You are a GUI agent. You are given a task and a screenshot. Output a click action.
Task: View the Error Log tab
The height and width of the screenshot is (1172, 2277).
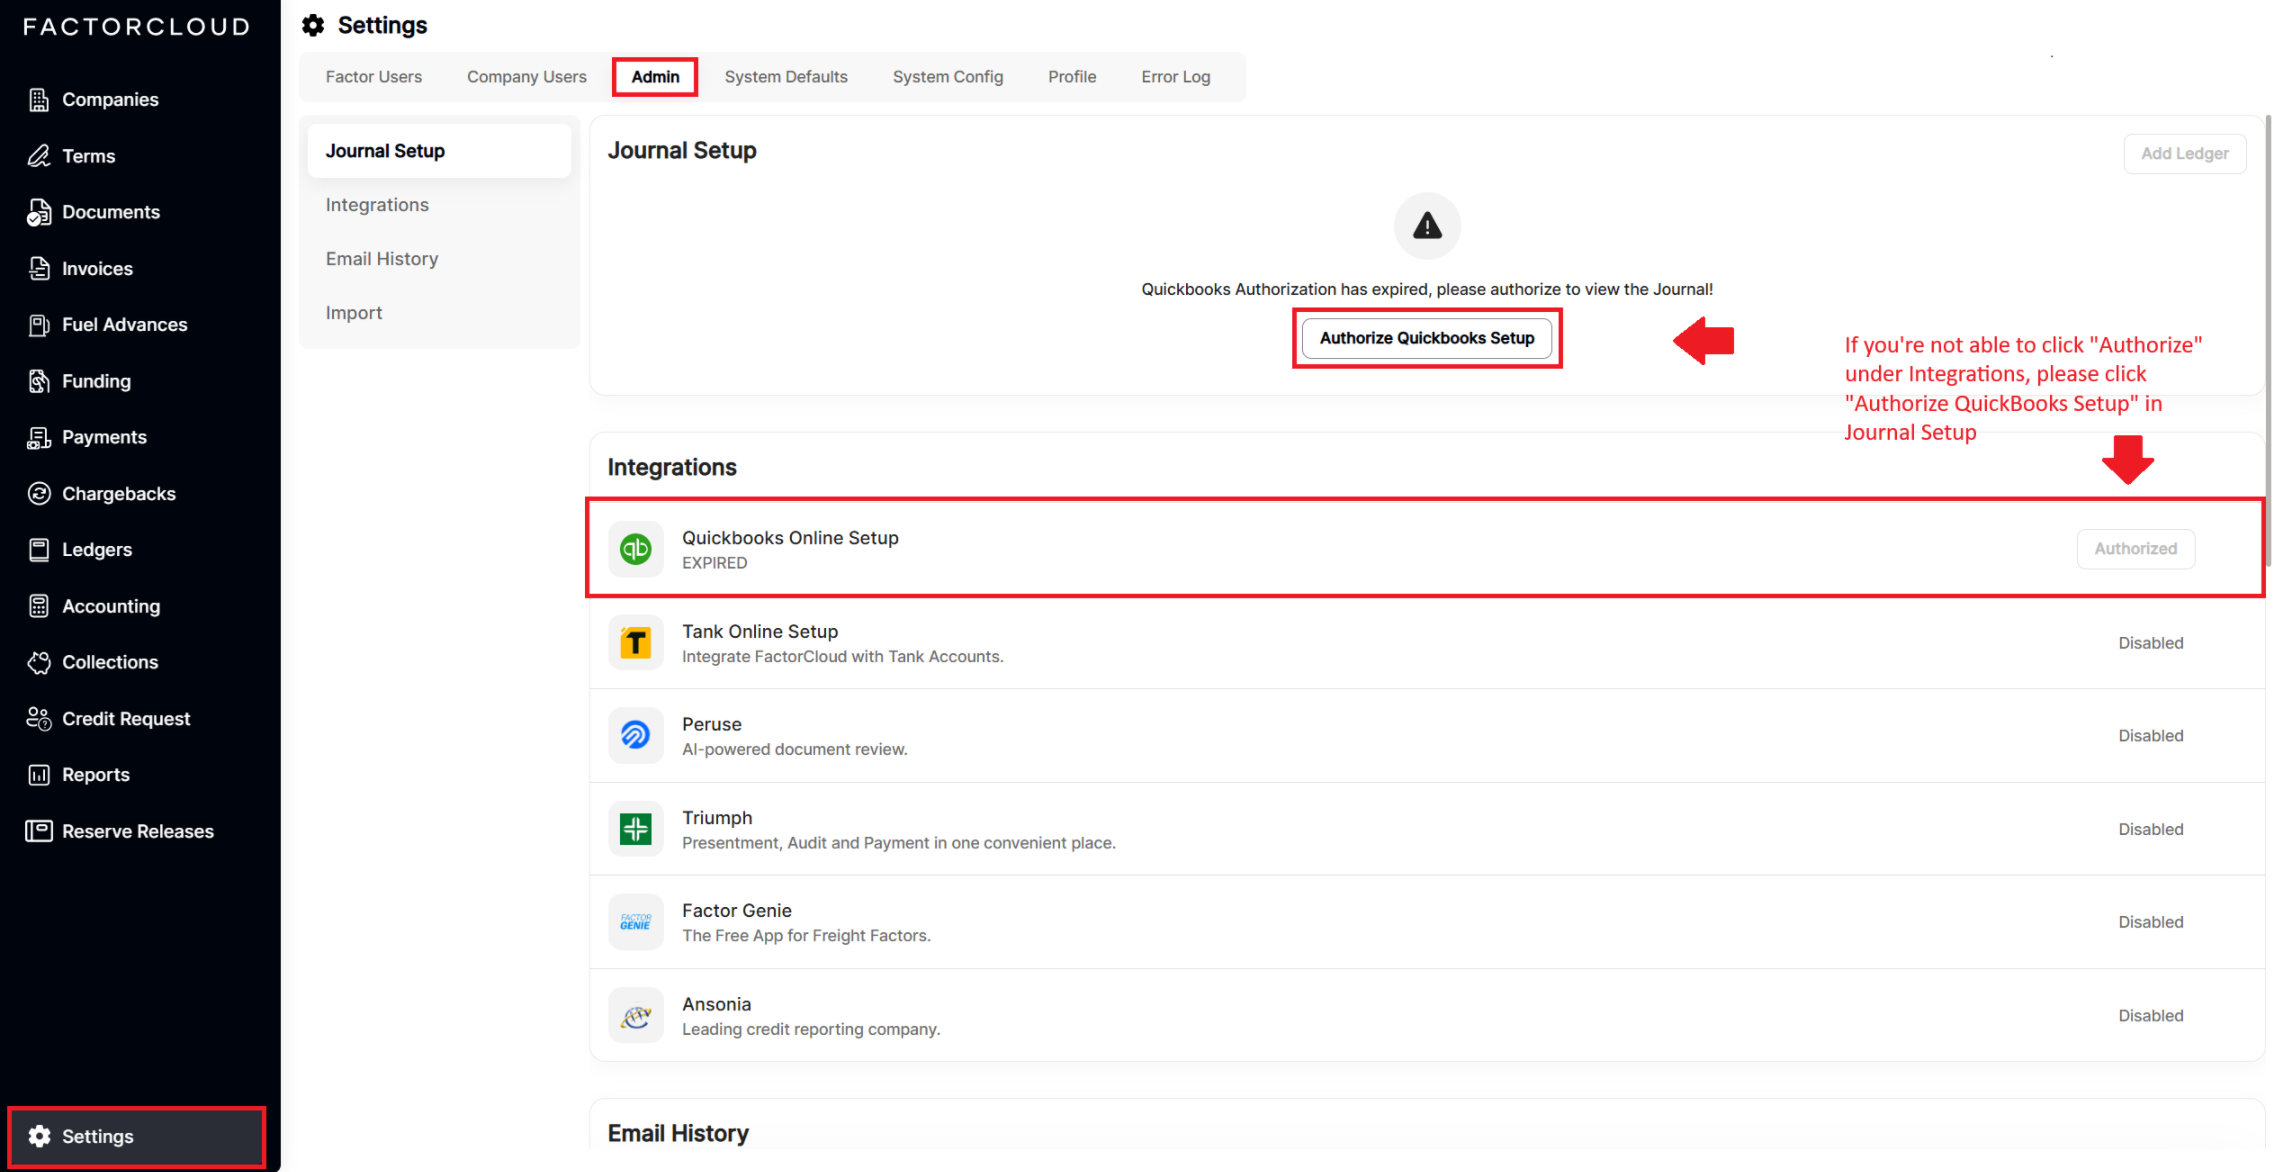pyautogui.click(x=1175, y=77)
